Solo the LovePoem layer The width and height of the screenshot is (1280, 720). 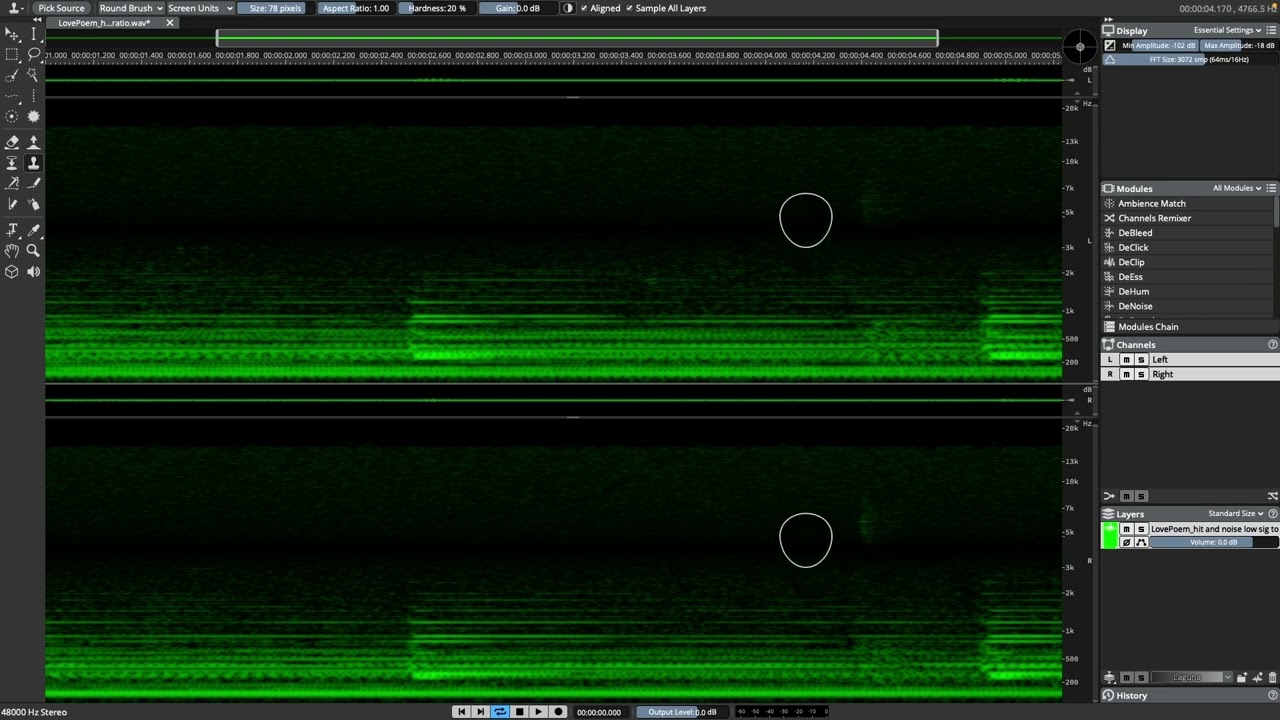1141,529
